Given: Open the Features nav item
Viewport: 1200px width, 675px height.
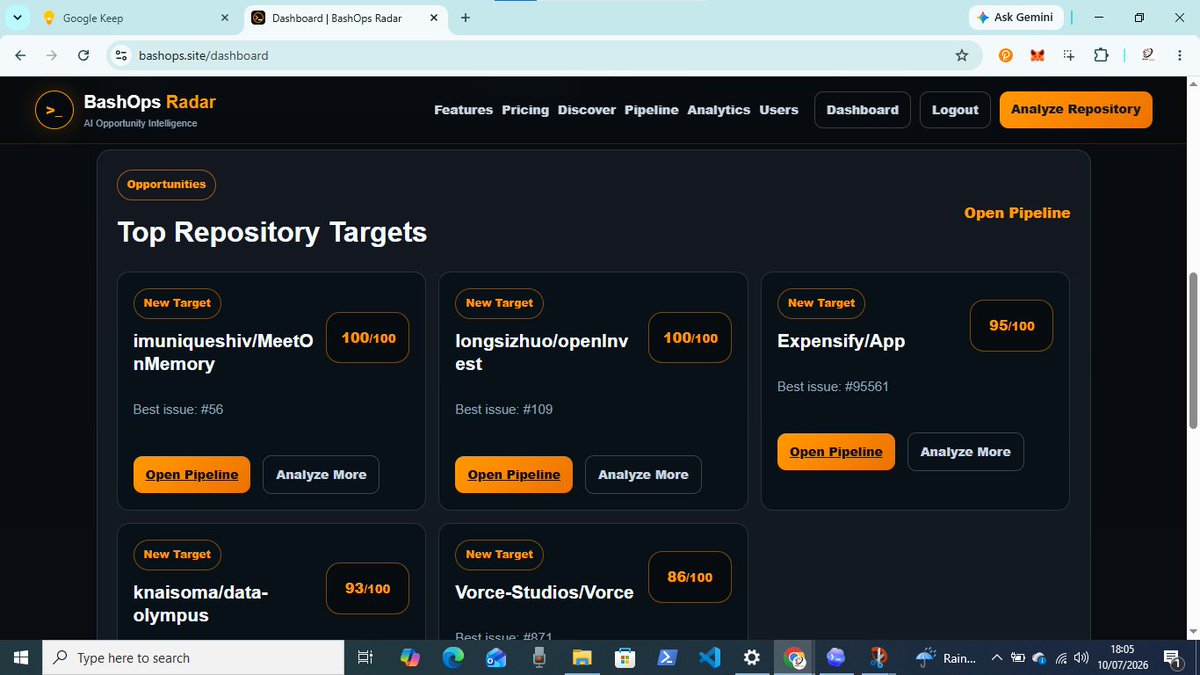Looking at the screenshot, I should point(463,110).
